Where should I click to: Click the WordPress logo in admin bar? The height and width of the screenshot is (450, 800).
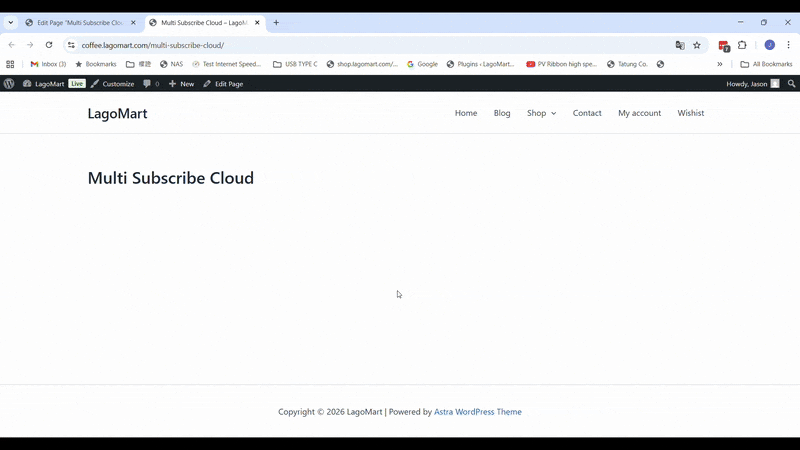pos(9,84)
